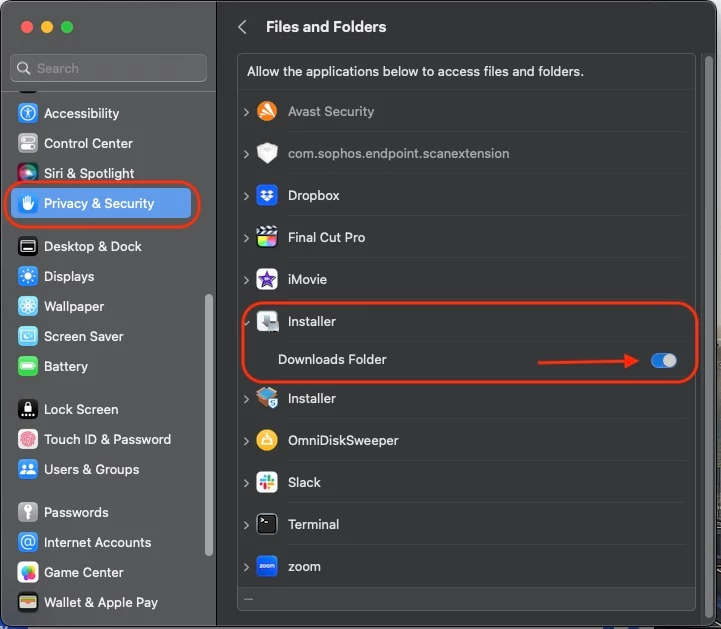721x629 pixels.
Task: Open the Displays settings pane
Action: tap(69, 276)
